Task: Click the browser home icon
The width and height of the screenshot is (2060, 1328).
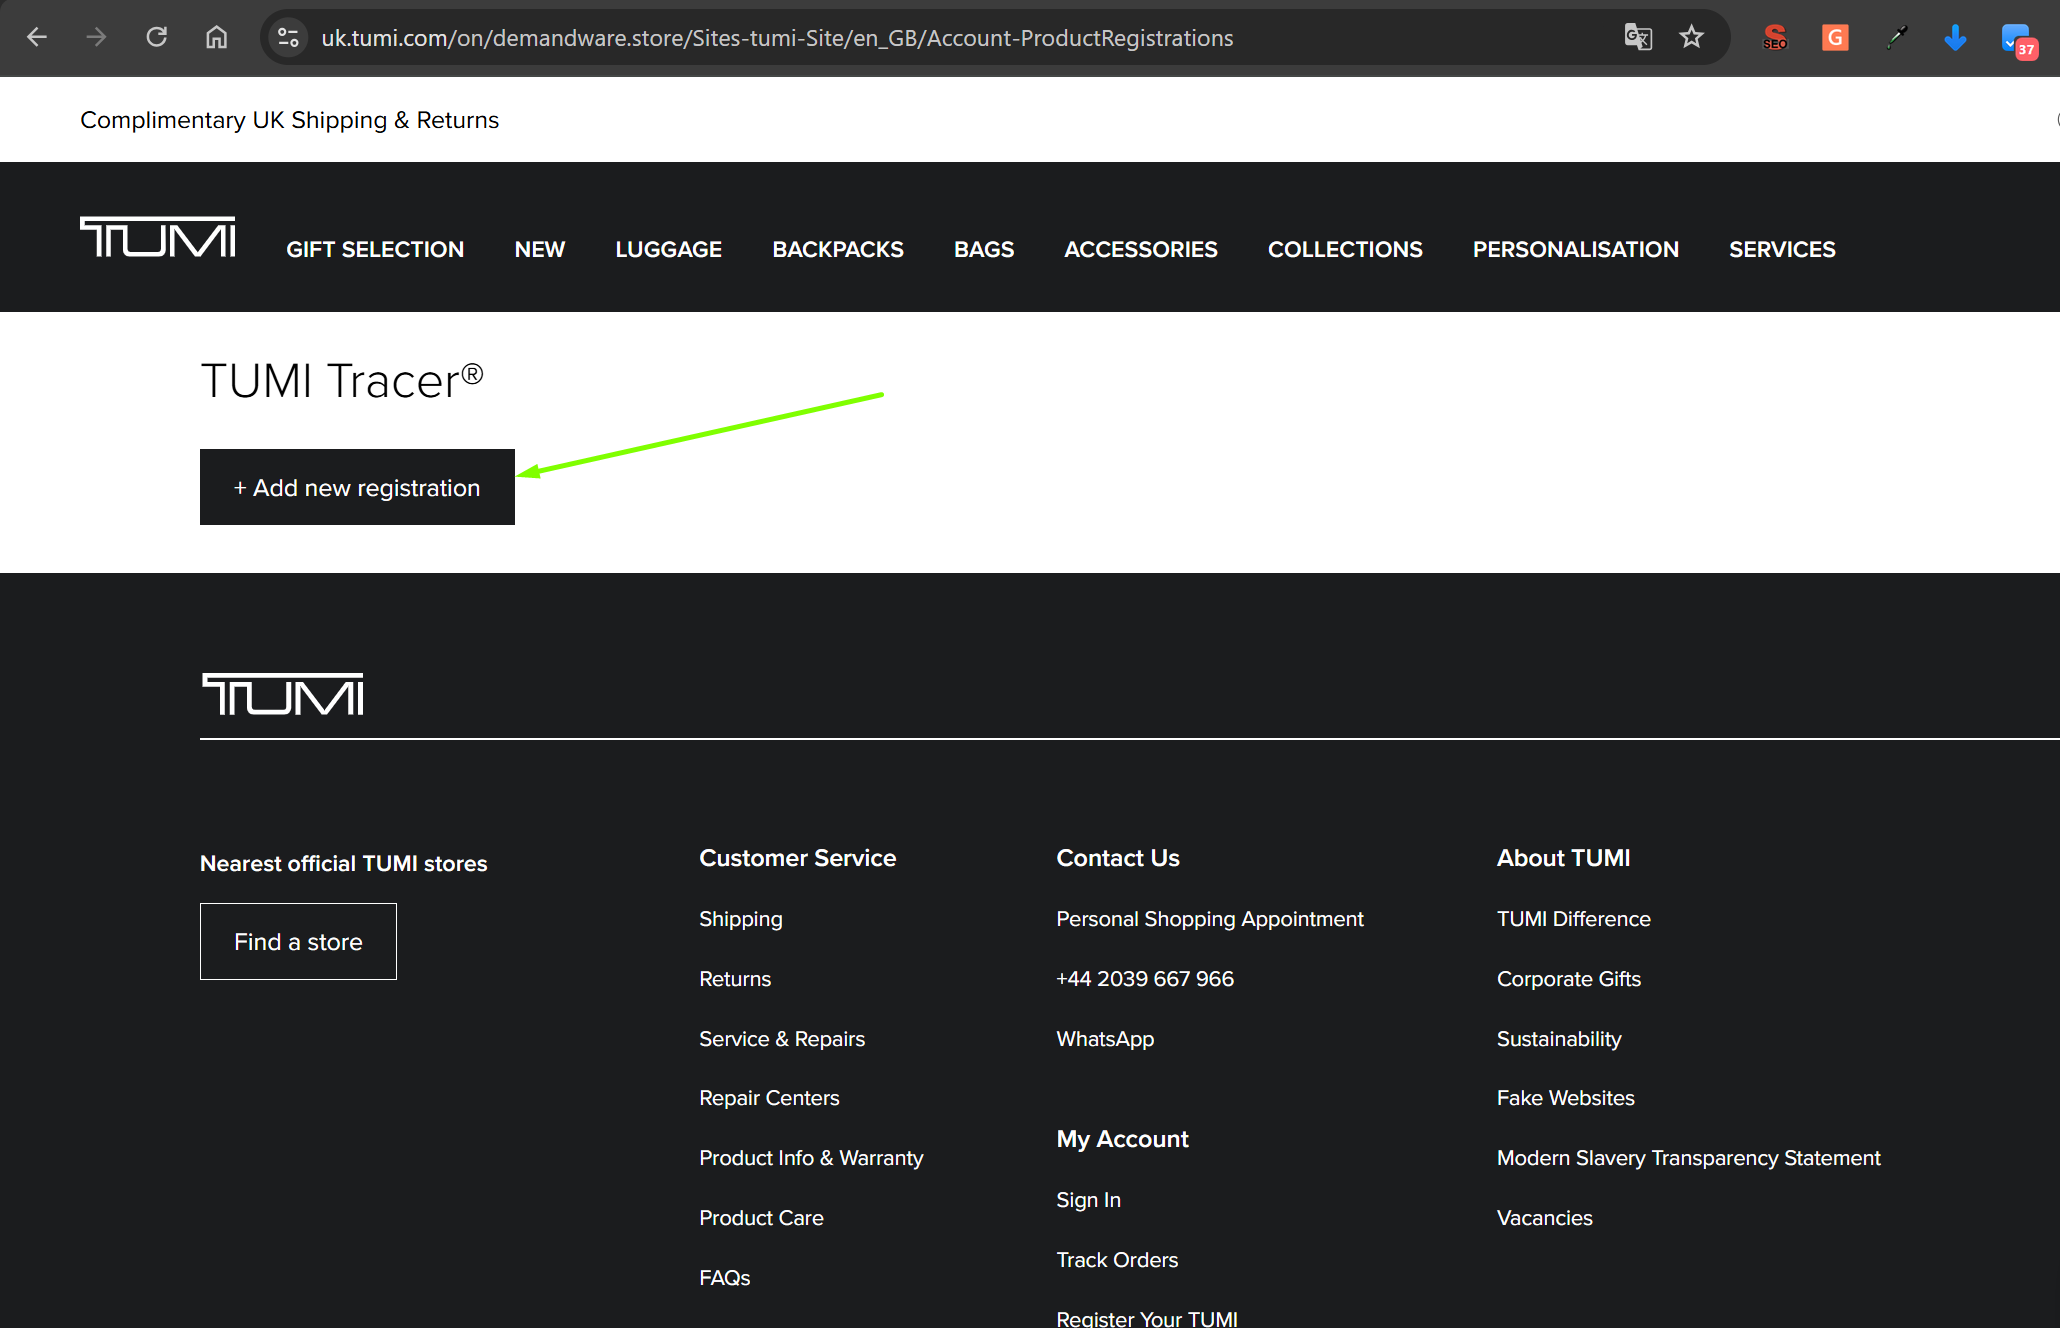Action: point(216,38)
